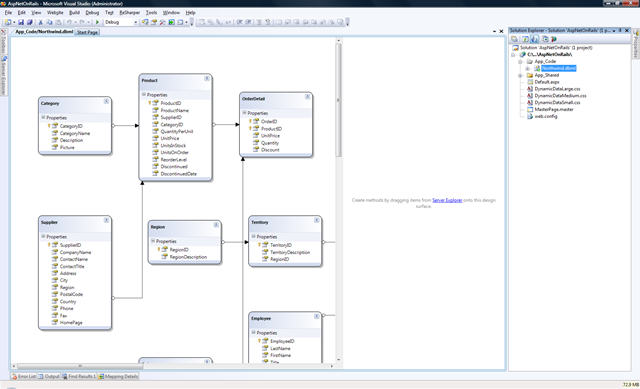Select the Discount property in OrderDetail
This screenshot has width=640, height=389.
[x=270, y=150]
